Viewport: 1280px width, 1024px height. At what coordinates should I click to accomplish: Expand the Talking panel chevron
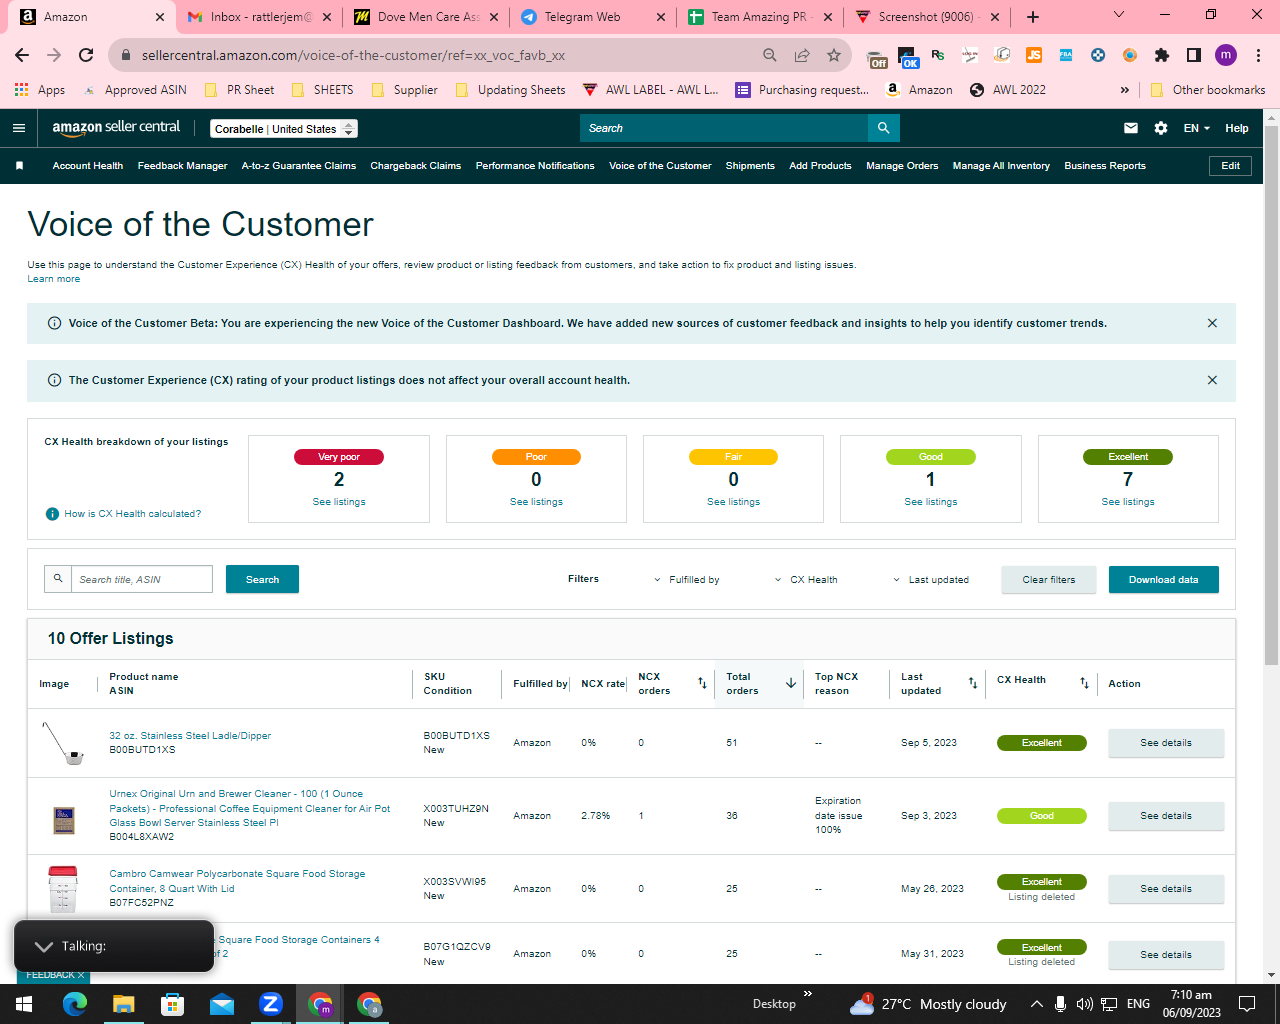pyautogui.click(x=43, y=946)
